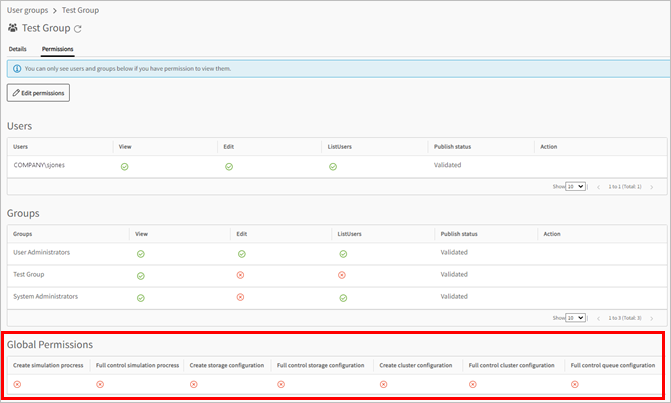This screenshot has width=671, height=403.
Task: Click the red X under Create storage configuration
Action: point(194,384)
